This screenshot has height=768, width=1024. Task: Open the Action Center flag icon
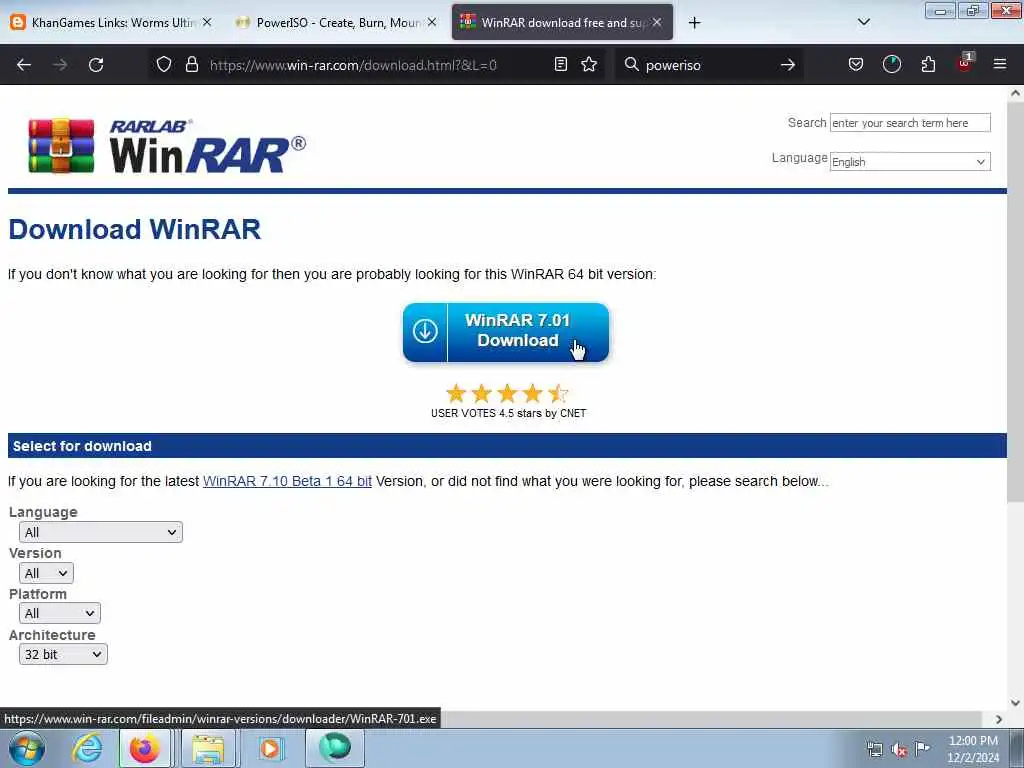[922, 748]
